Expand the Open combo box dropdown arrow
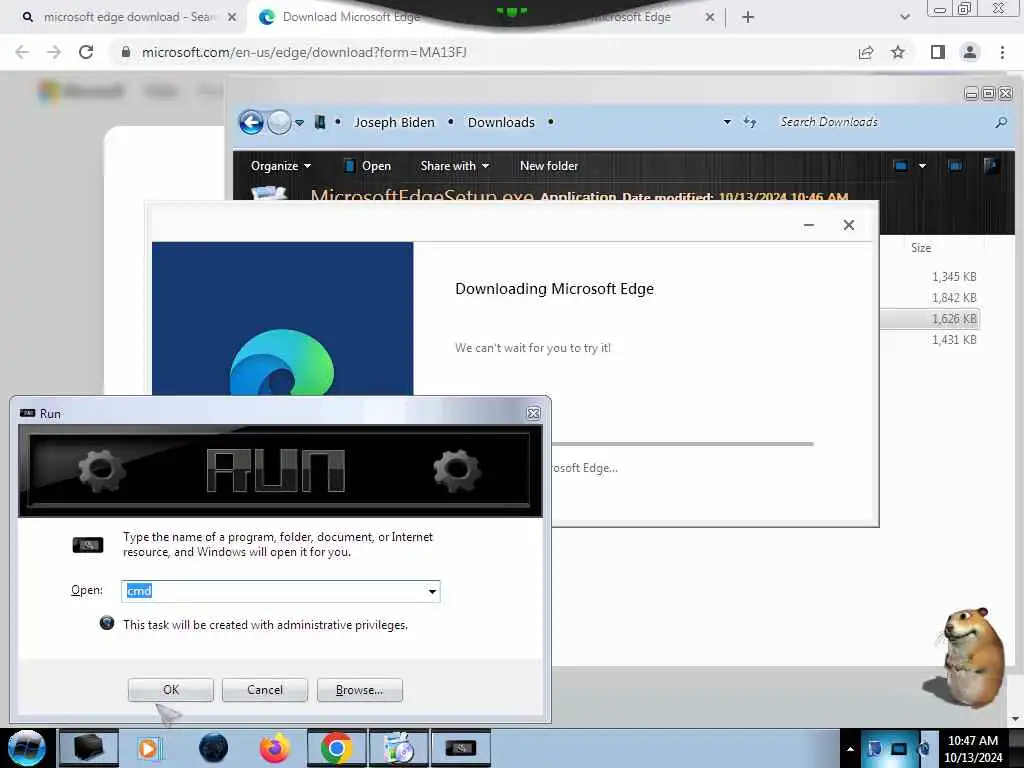Viewport: 1024px width, 768px height. click(x=432, y=591)
